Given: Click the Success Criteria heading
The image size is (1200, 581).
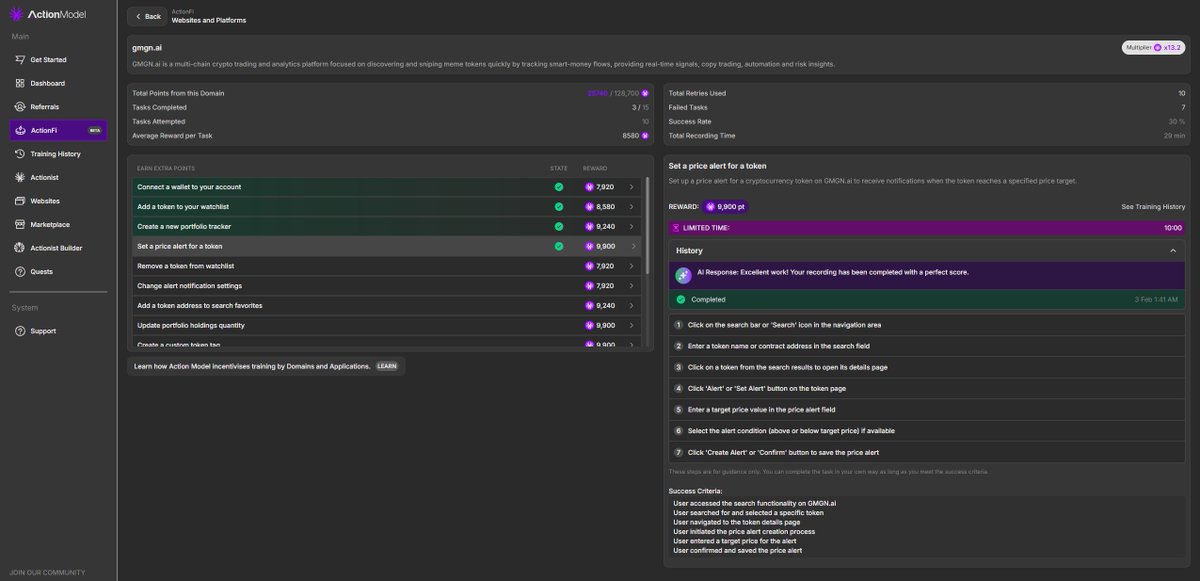Looking at the screenshot, I should coord(697,490).
